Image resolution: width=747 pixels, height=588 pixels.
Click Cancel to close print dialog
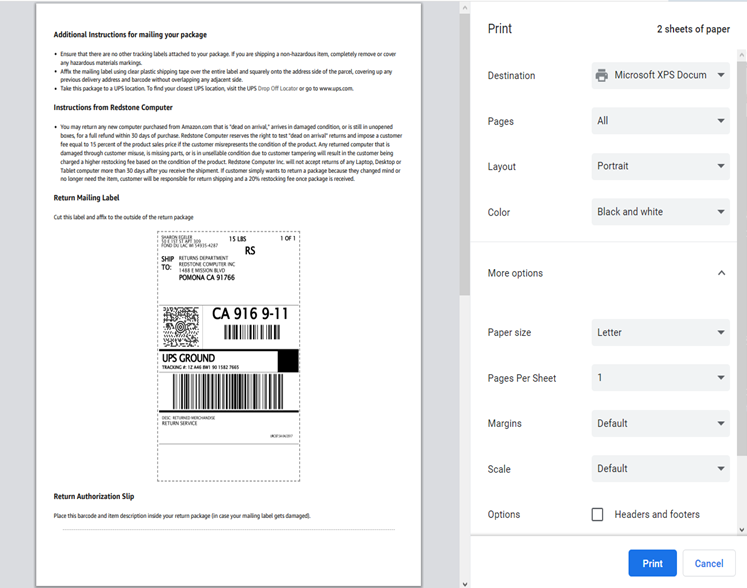point(709,563)
